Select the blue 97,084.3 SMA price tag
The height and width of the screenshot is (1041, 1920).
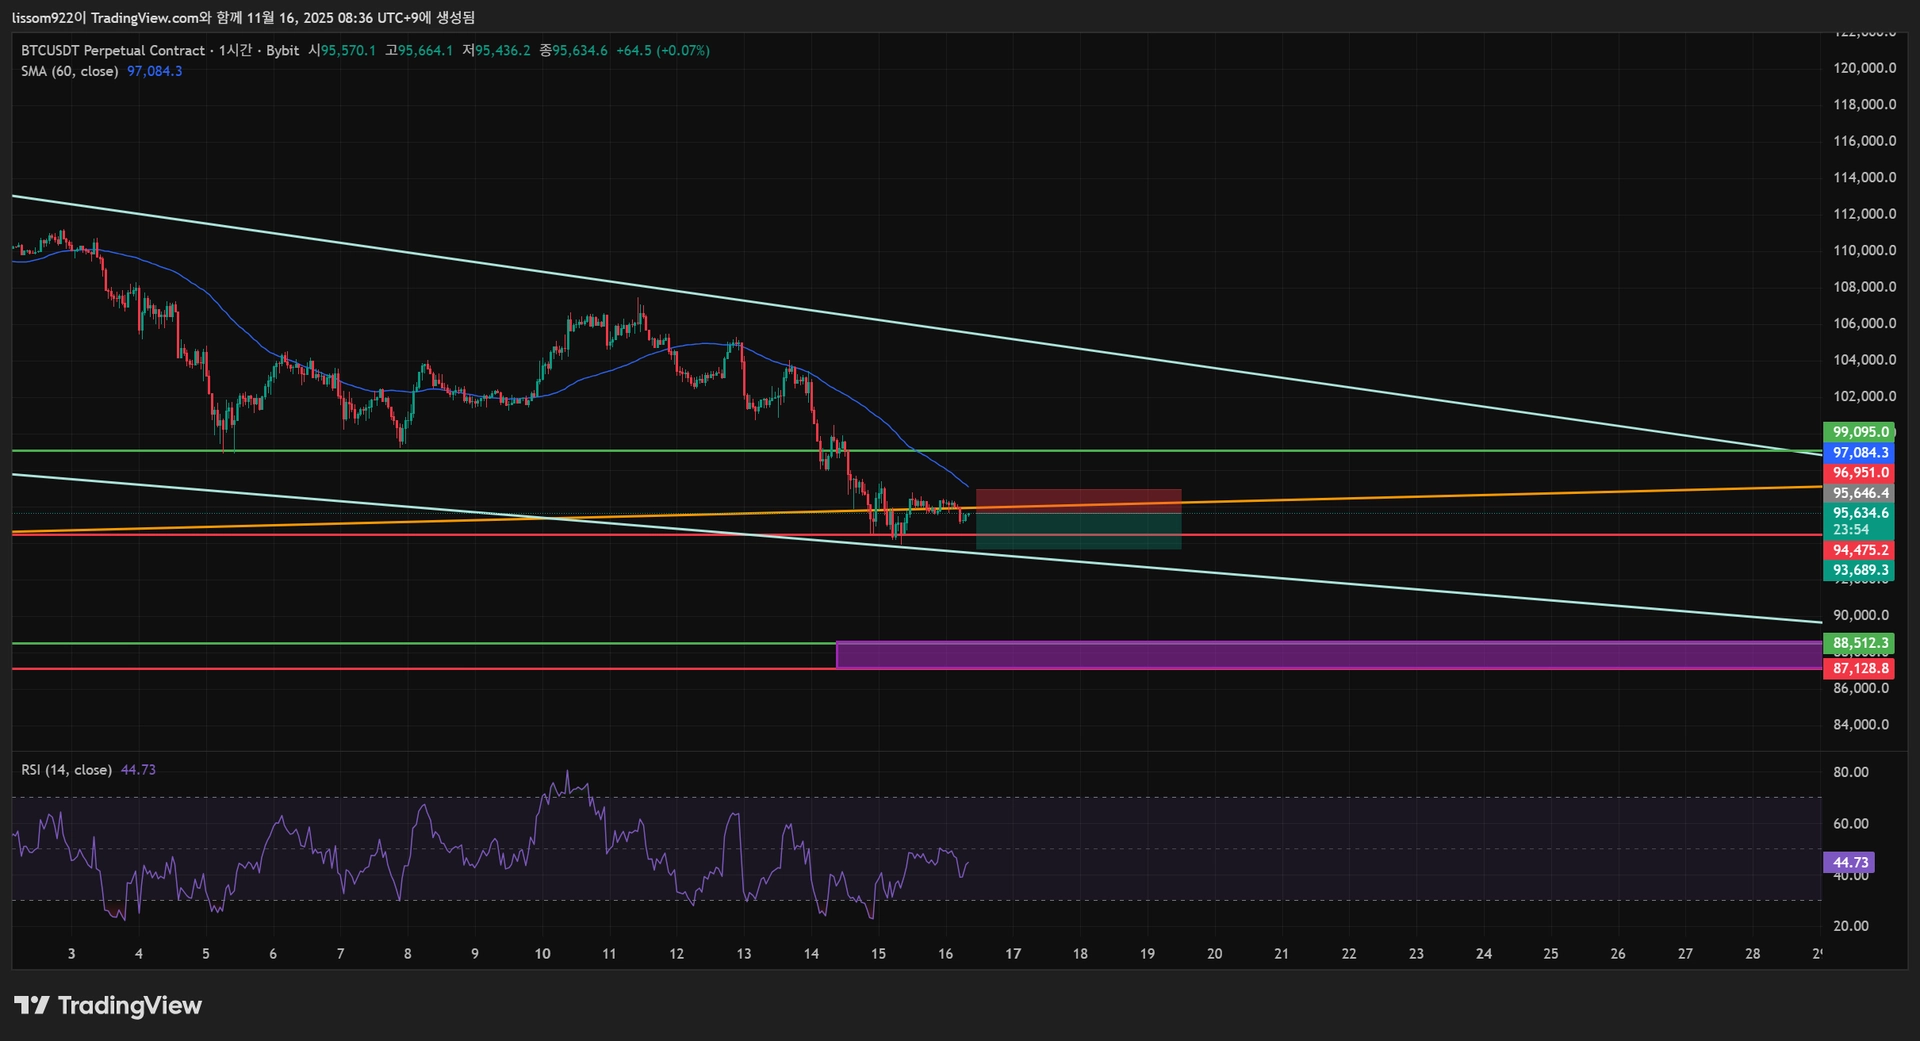[1859, 453]
